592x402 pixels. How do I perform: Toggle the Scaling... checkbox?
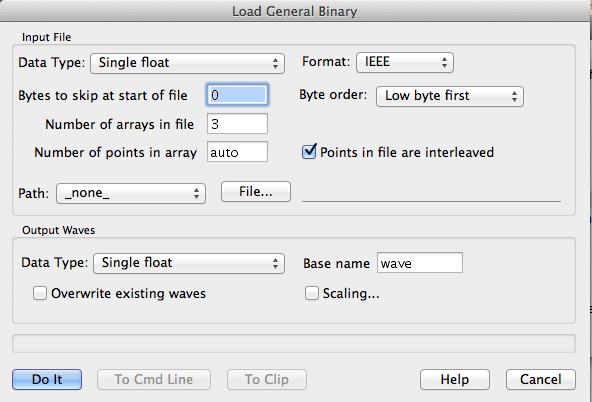[311, 293]
